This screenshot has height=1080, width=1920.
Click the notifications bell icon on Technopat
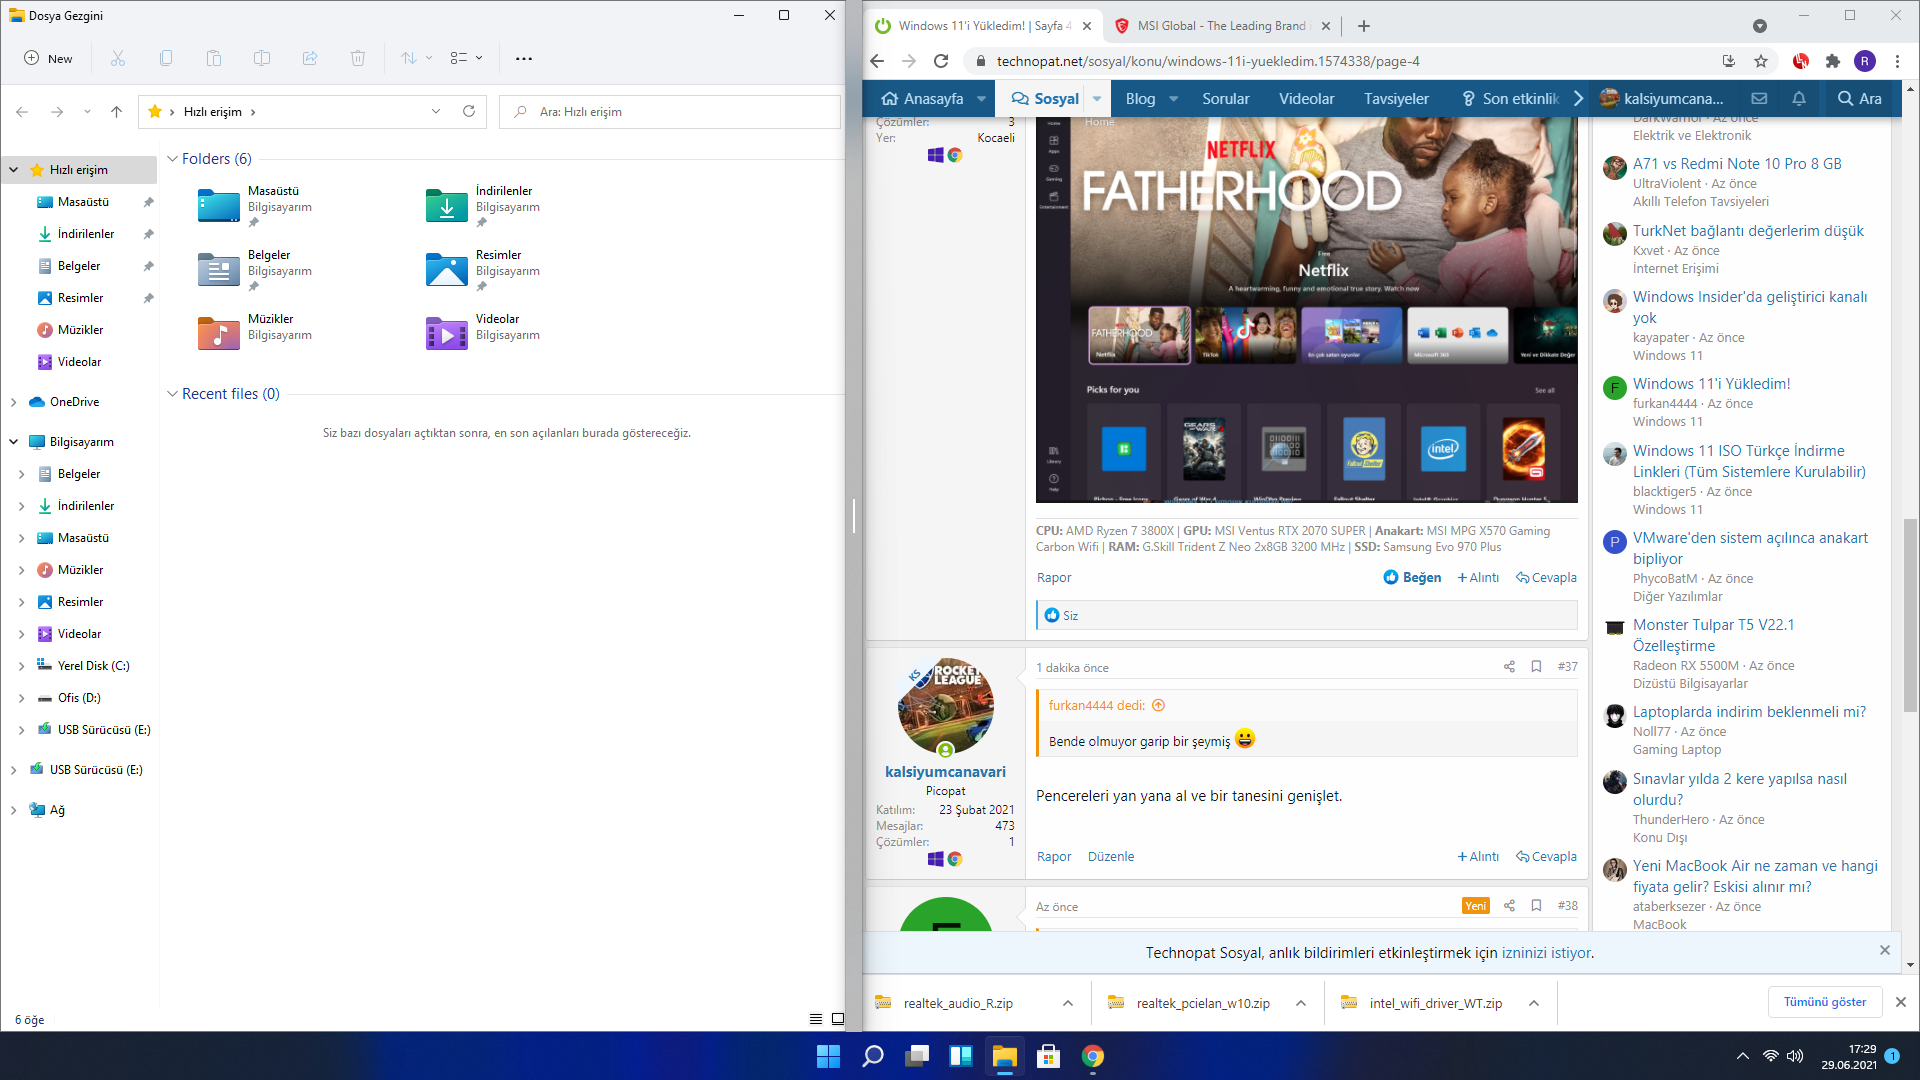click(x=1799, y=98)
